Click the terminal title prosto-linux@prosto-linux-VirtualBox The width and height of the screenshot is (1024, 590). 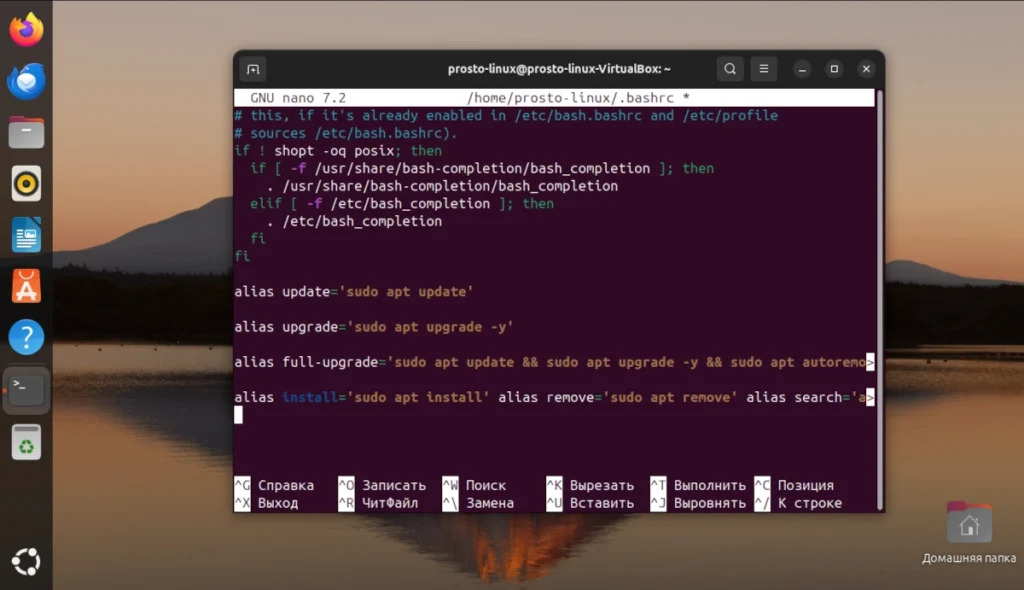(x=559, y=69)
